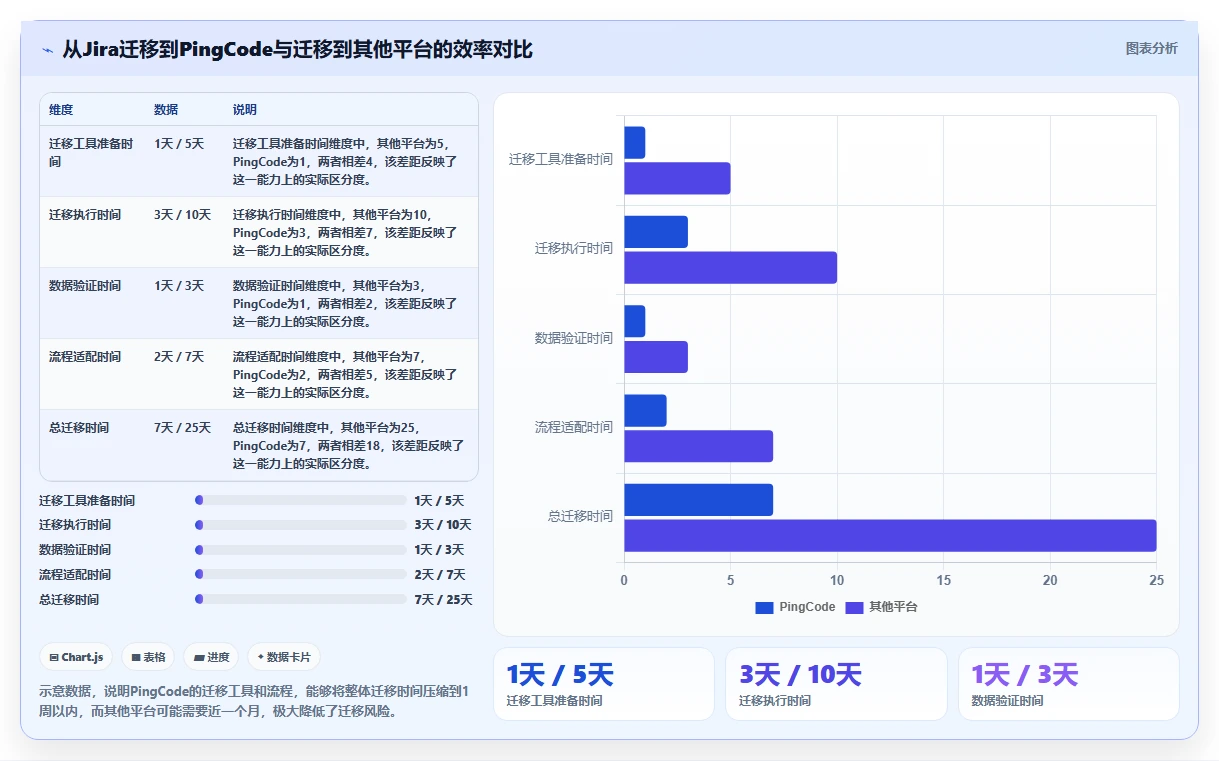The width and height of the screenshot is (1219, 761).
Task: Click 其他平台 bar for 总迁移时间
Action: (890, 535)
